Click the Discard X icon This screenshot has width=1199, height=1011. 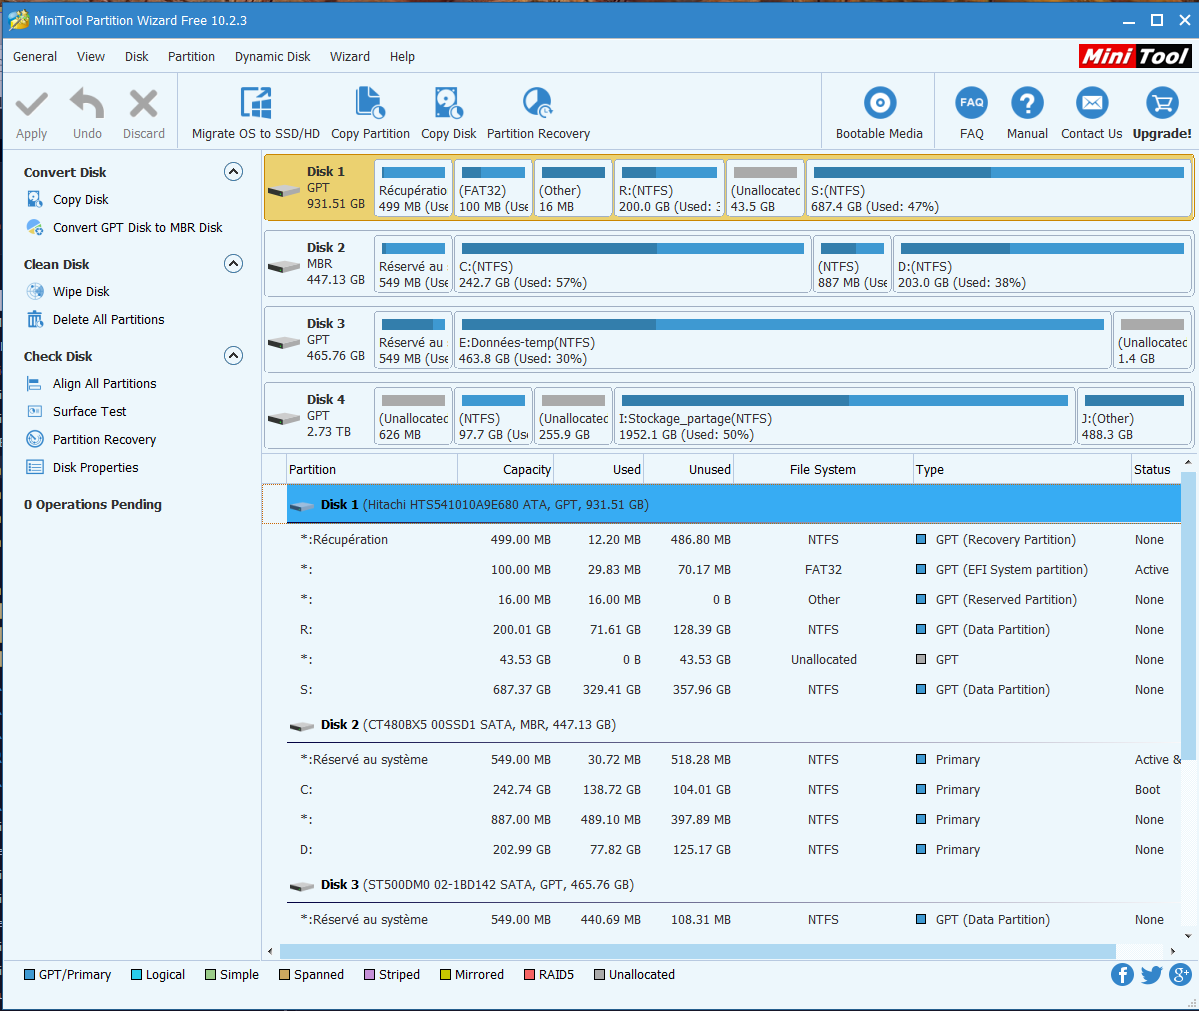tap(144, 104)
